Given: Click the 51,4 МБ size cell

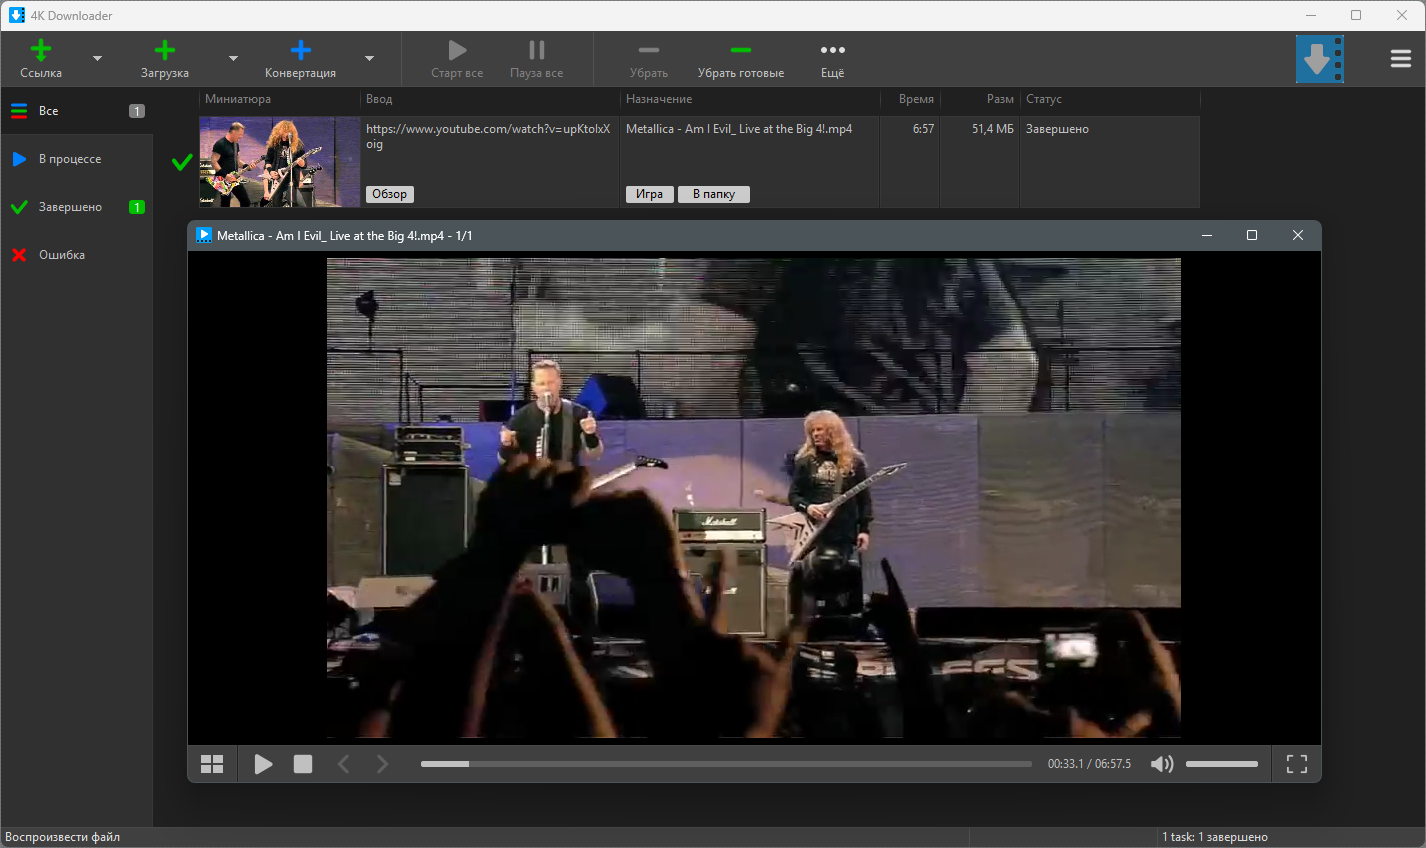Looking at the screenshot, I should pyautogui.click(x=993, y=129).
